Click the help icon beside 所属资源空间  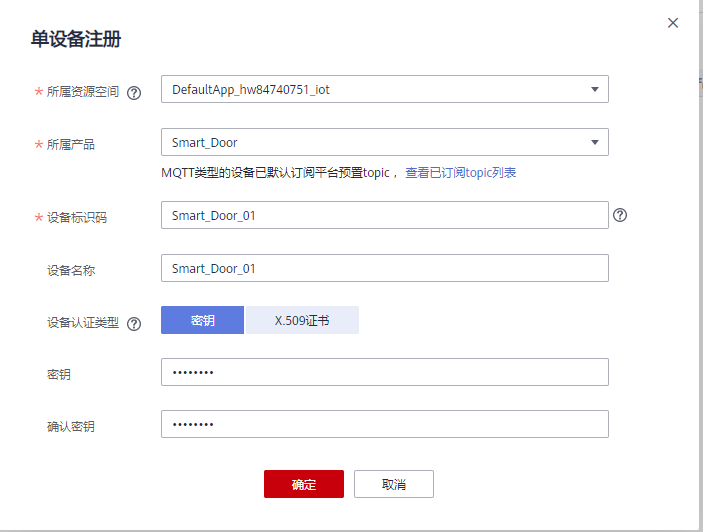coord(134,92)
